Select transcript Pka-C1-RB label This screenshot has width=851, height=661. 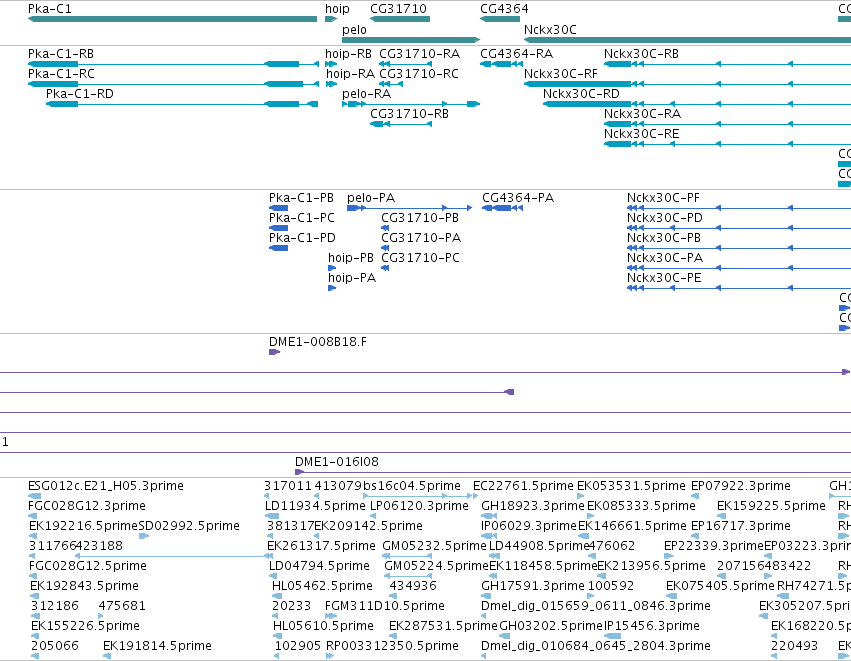click(61, 54)
